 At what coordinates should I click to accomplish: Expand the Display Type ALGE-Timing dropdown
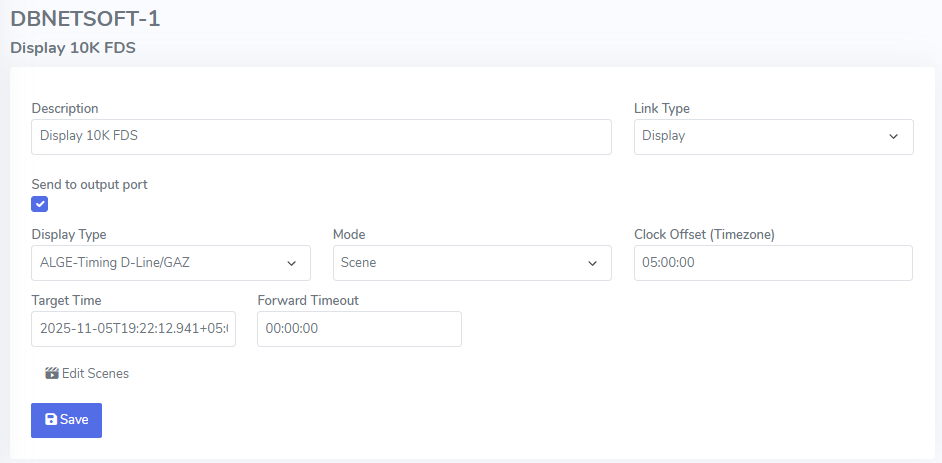coord(170,263)
